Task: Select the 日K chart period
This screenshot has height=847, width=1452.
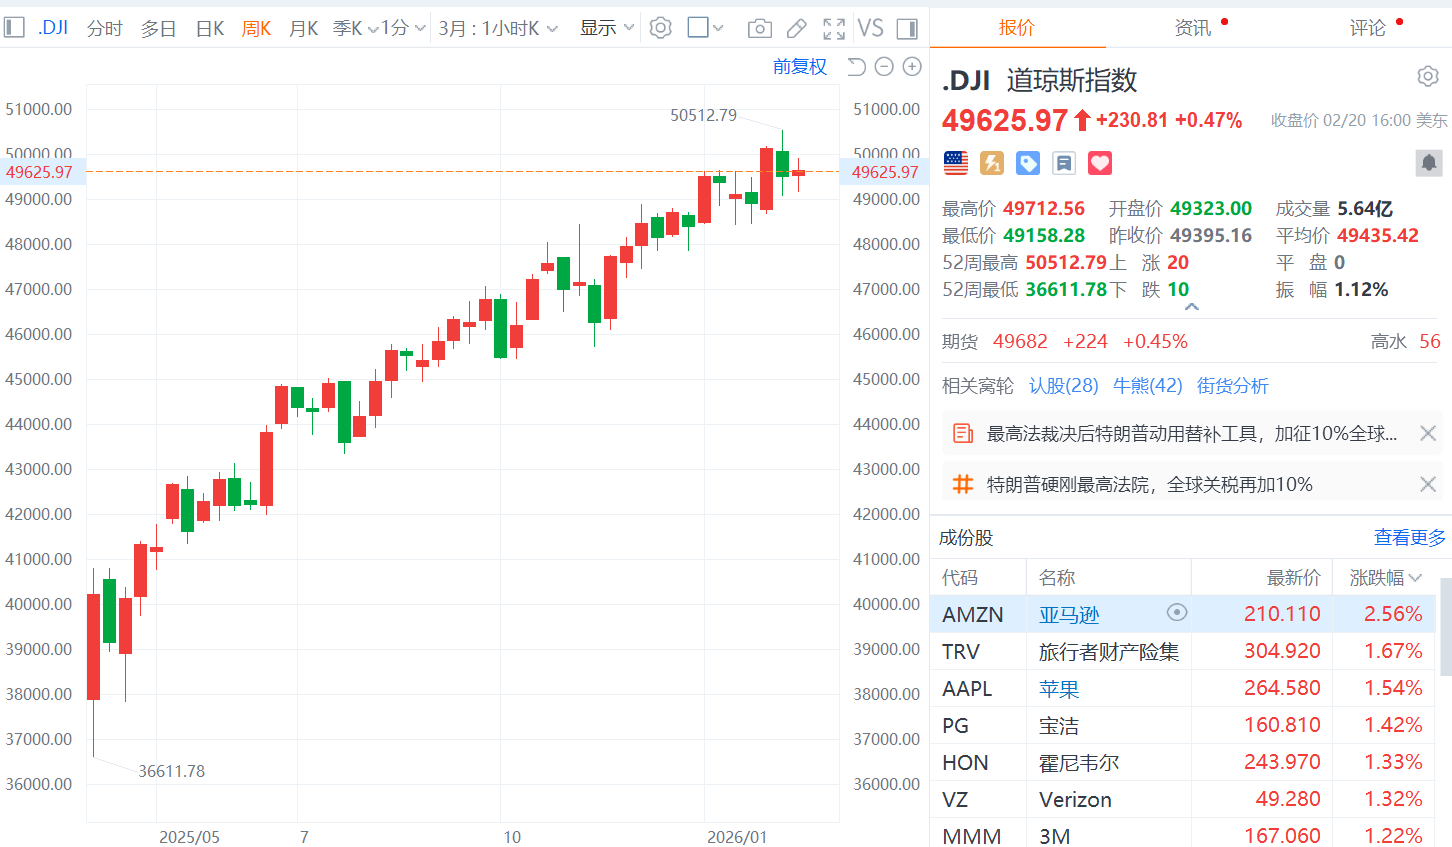Action: (x=210, y=28)
